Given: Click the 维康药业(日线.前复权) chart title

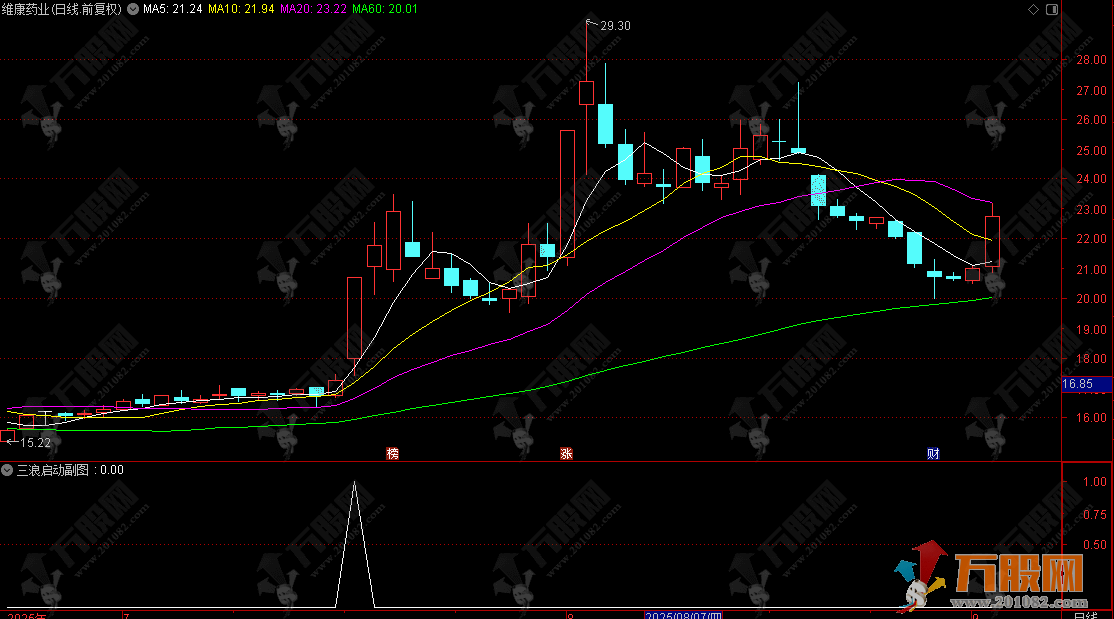Looking at the screenshot, I should pos(62,9).
